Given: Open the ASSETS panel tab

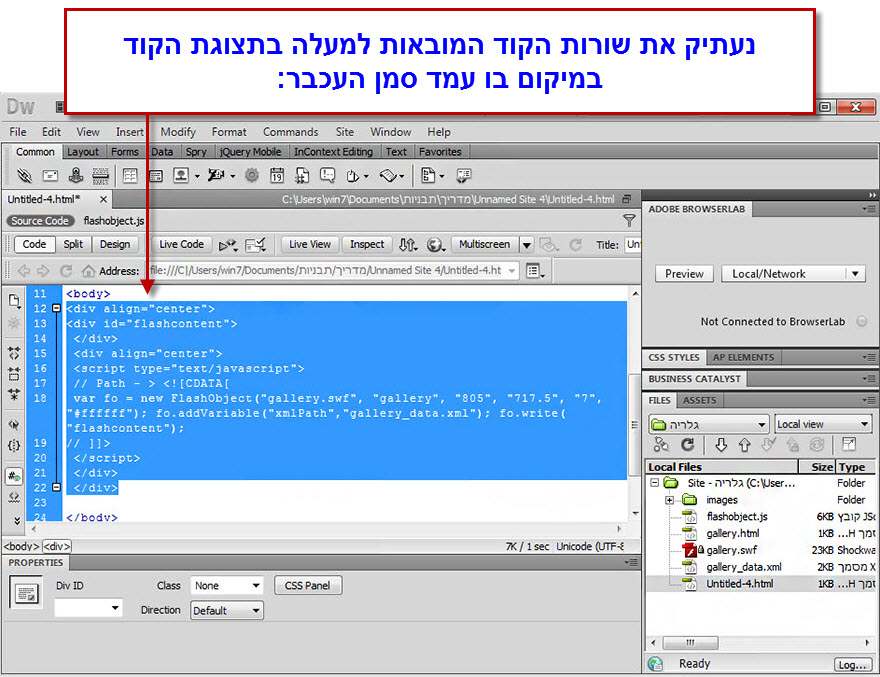Looking at the screenshot, I should point(699,400).
